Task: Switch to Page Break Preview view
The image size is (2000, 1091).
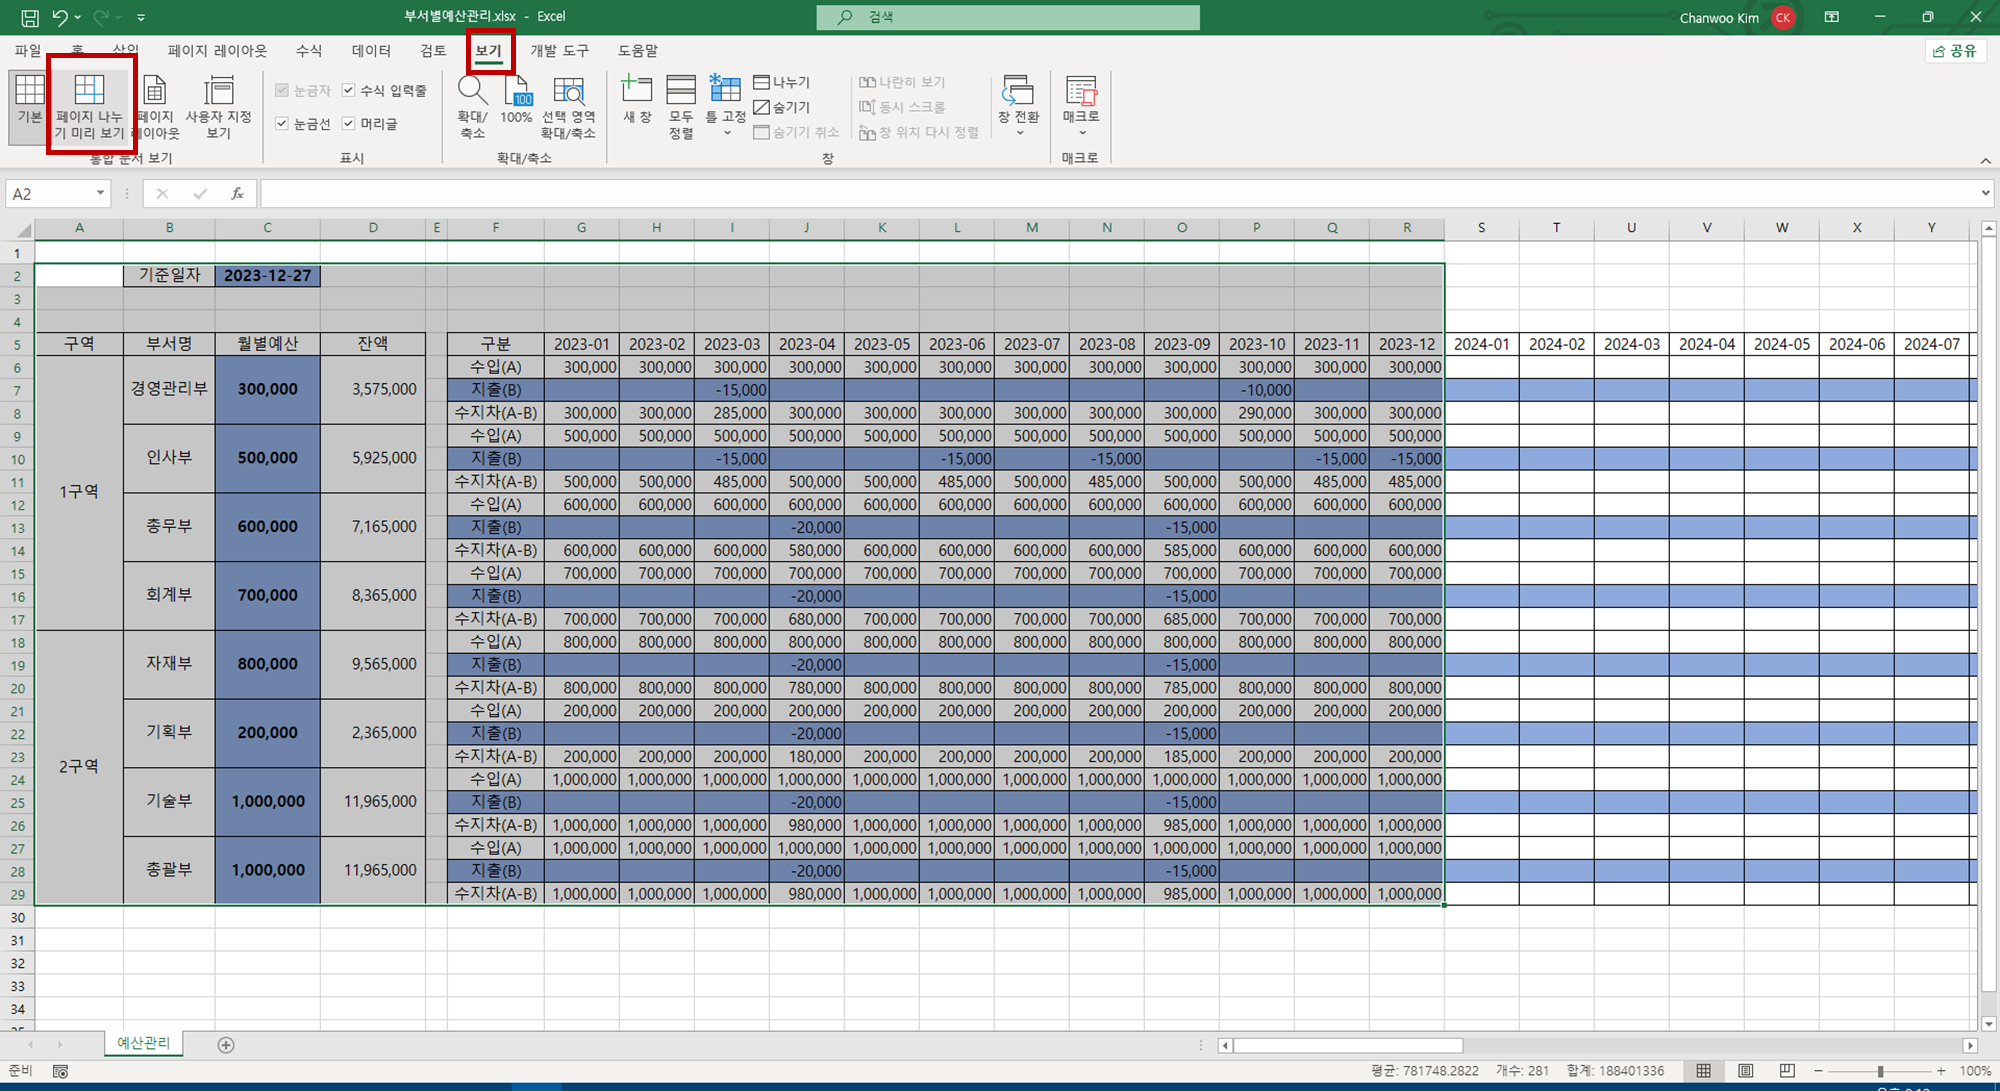Action: point(89,107)
